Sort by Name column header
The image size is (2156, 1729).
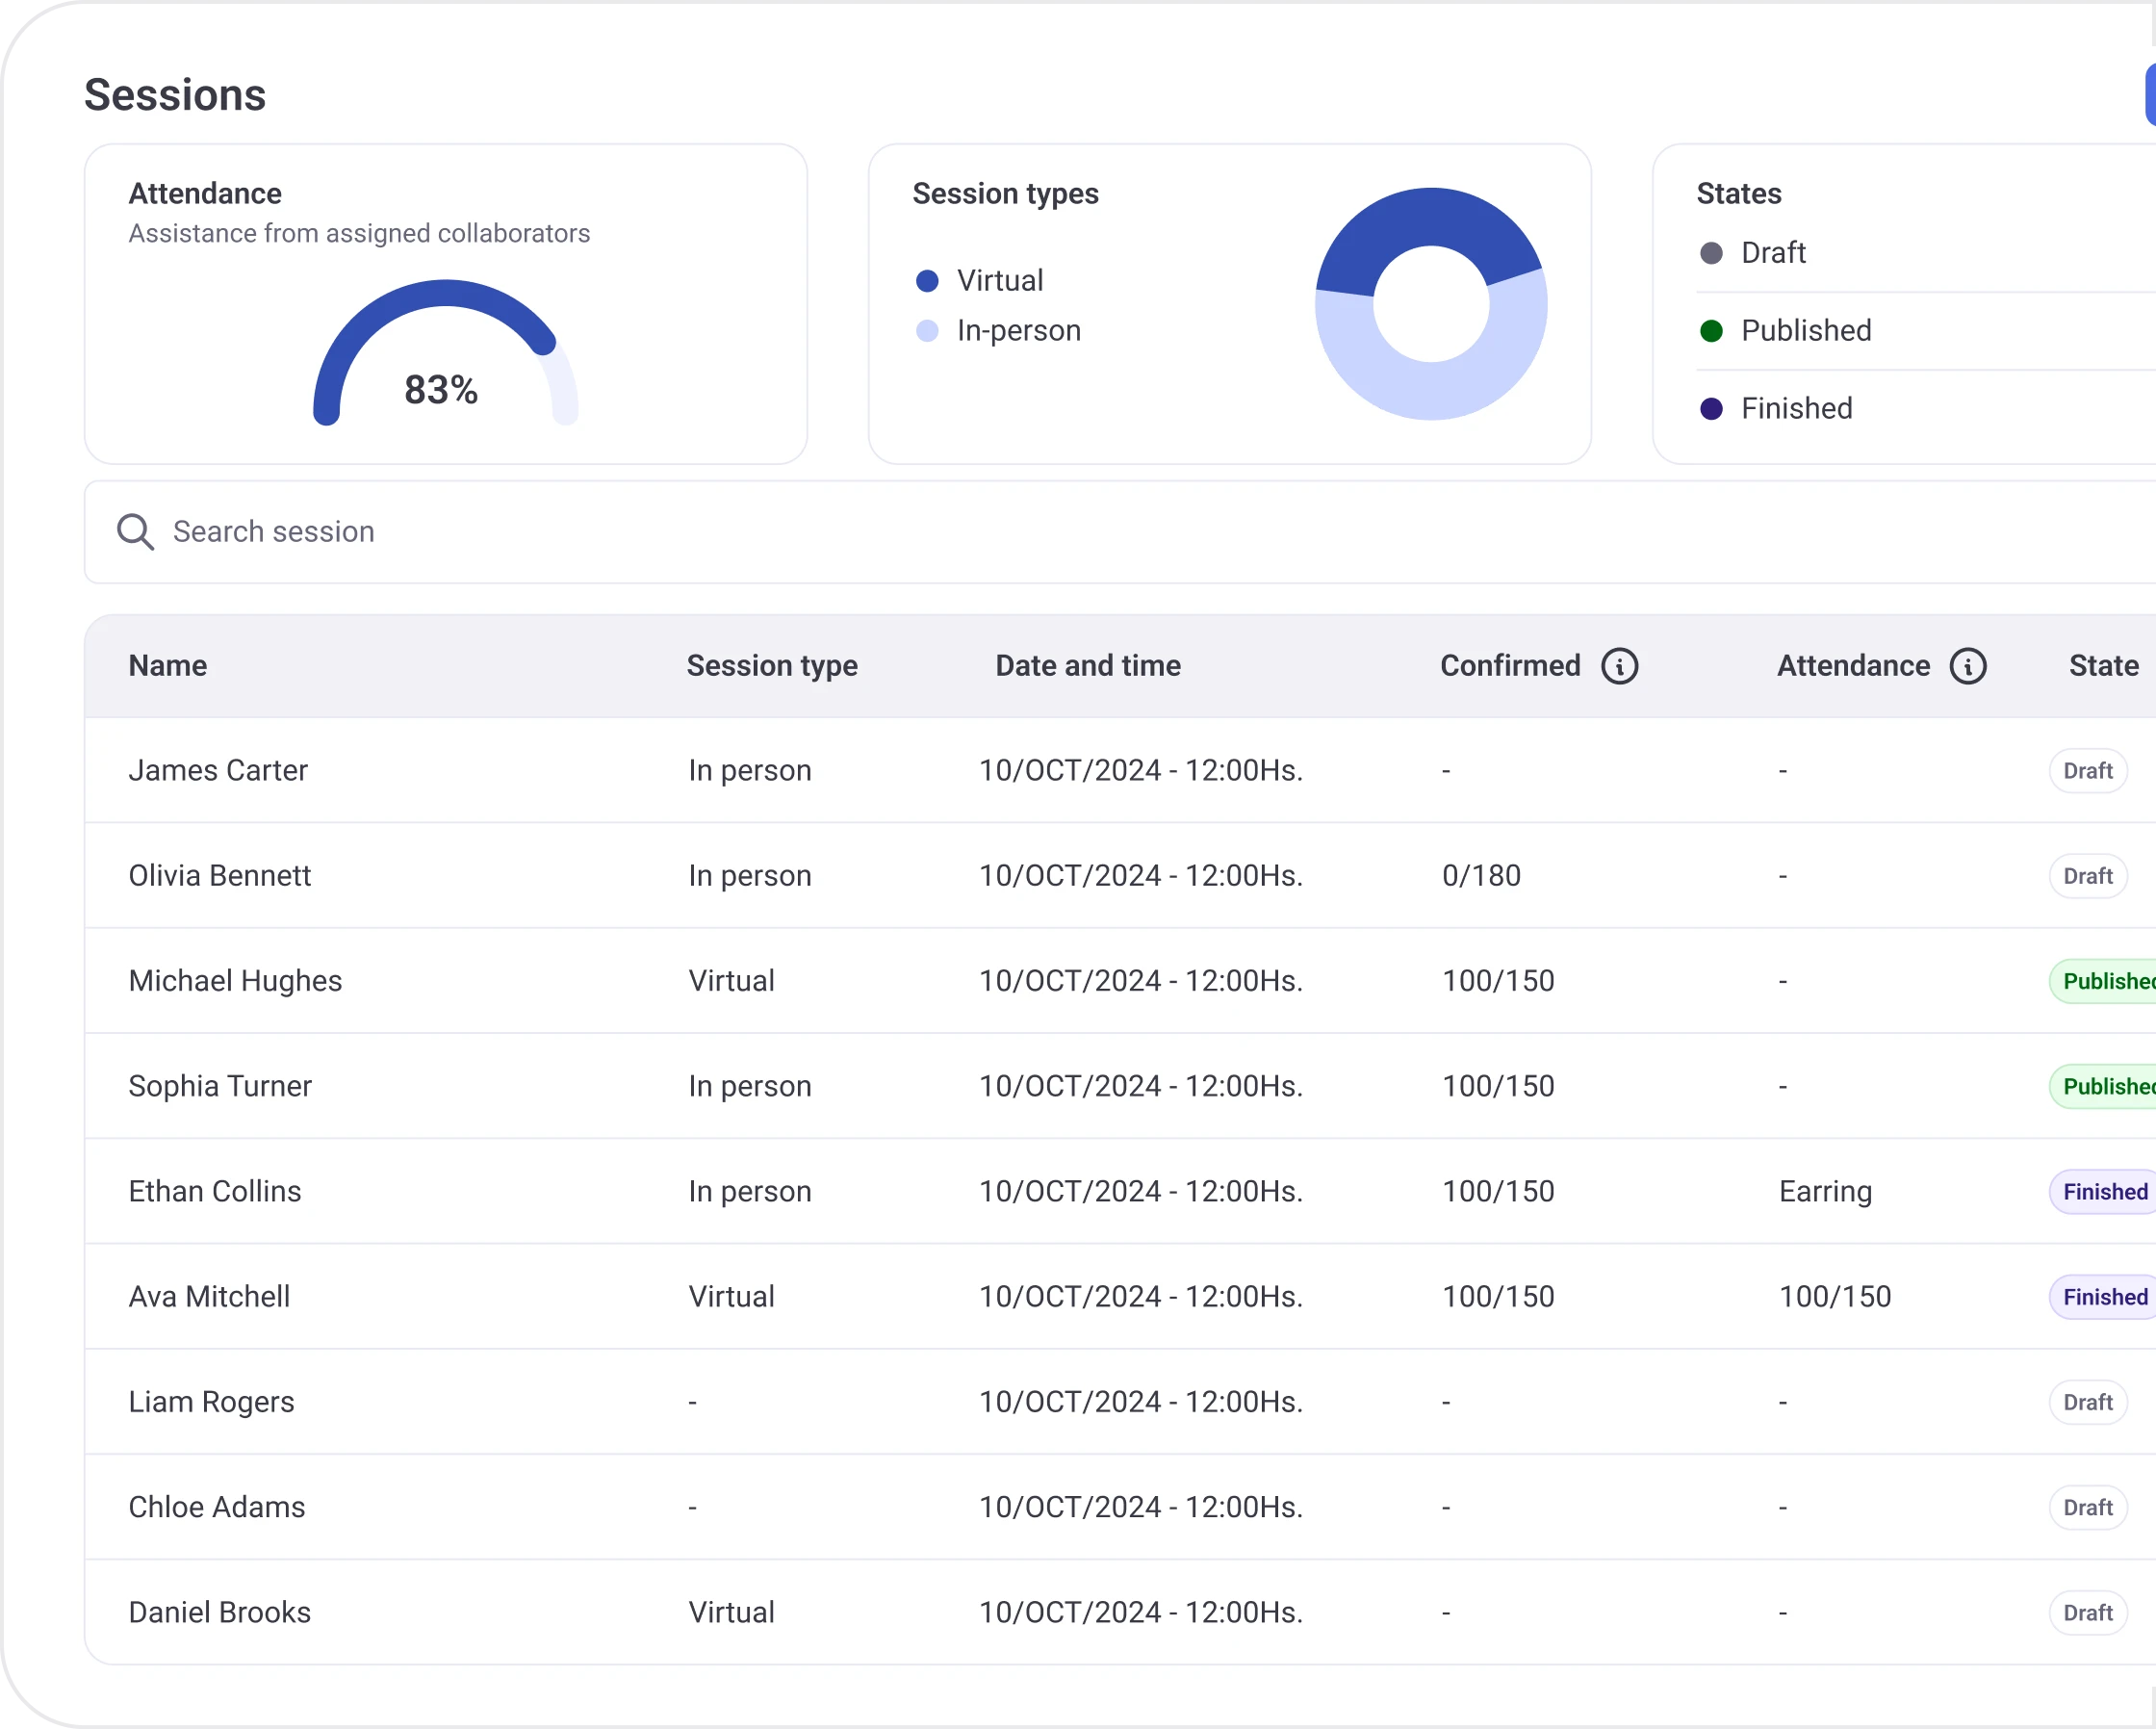[x=168, y=666]
